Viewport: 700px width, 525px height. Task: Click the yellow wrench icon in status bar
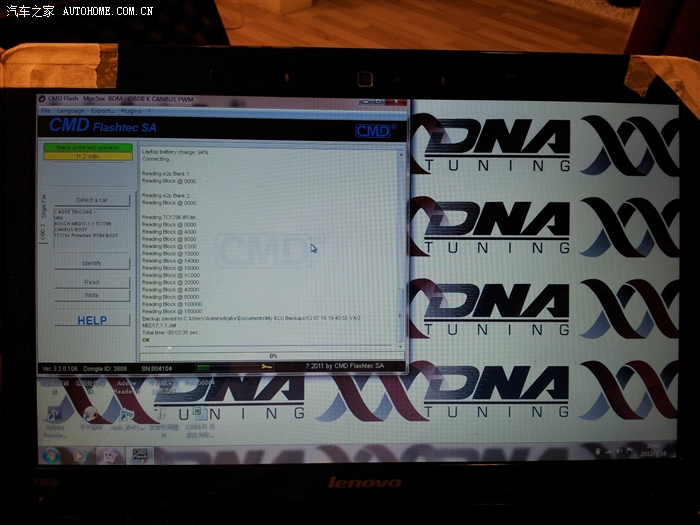click(267, 367)
